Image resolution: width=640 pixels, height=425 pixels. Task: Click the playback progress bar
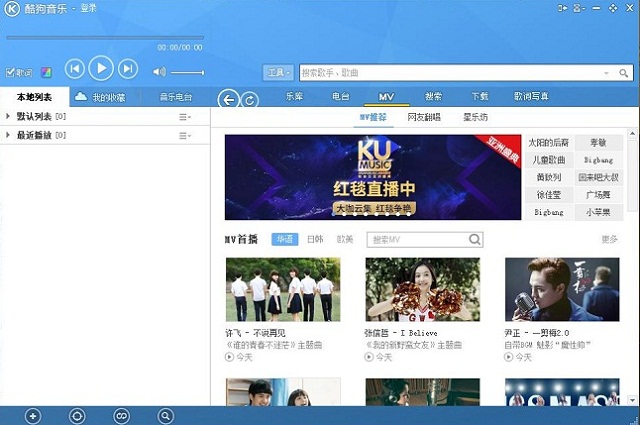click(x=105, y=38)
